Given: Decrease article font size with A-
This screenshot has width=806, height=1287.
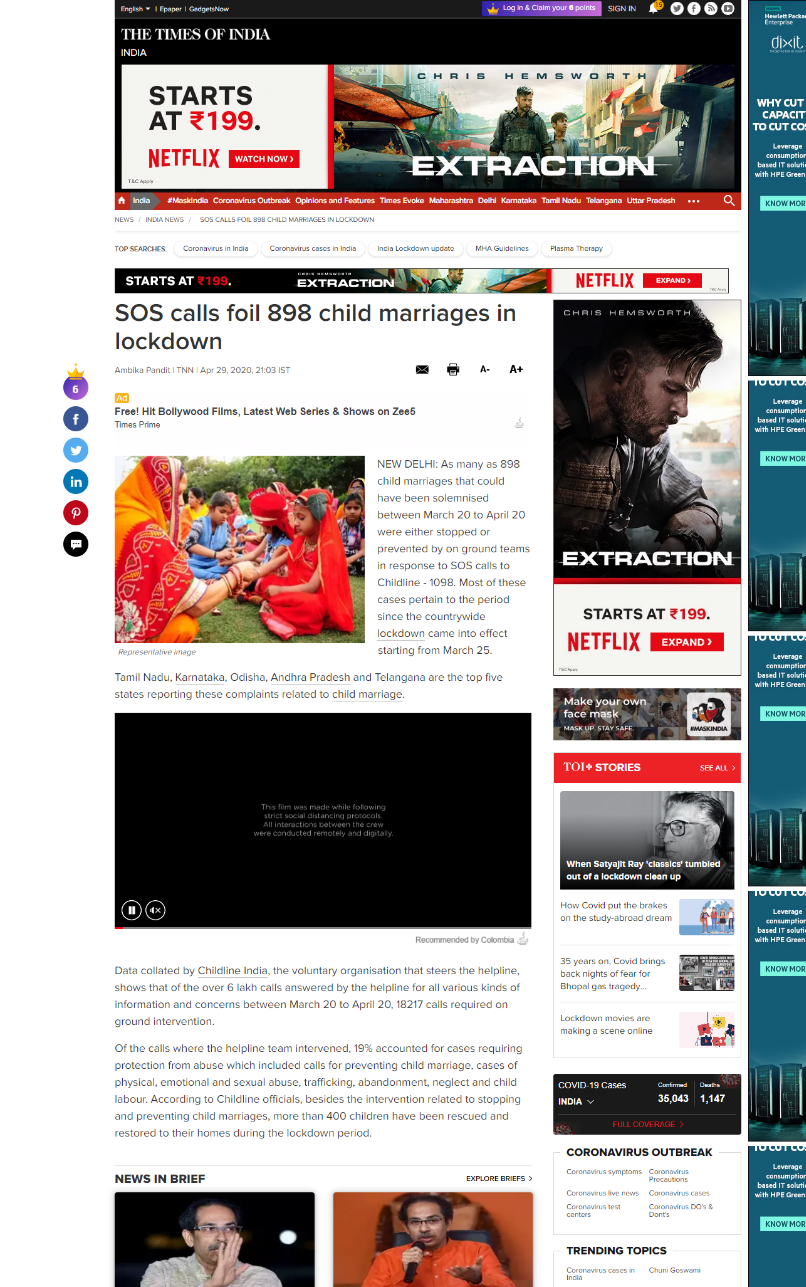Looking at the screenshot, I should pos(485,369).
